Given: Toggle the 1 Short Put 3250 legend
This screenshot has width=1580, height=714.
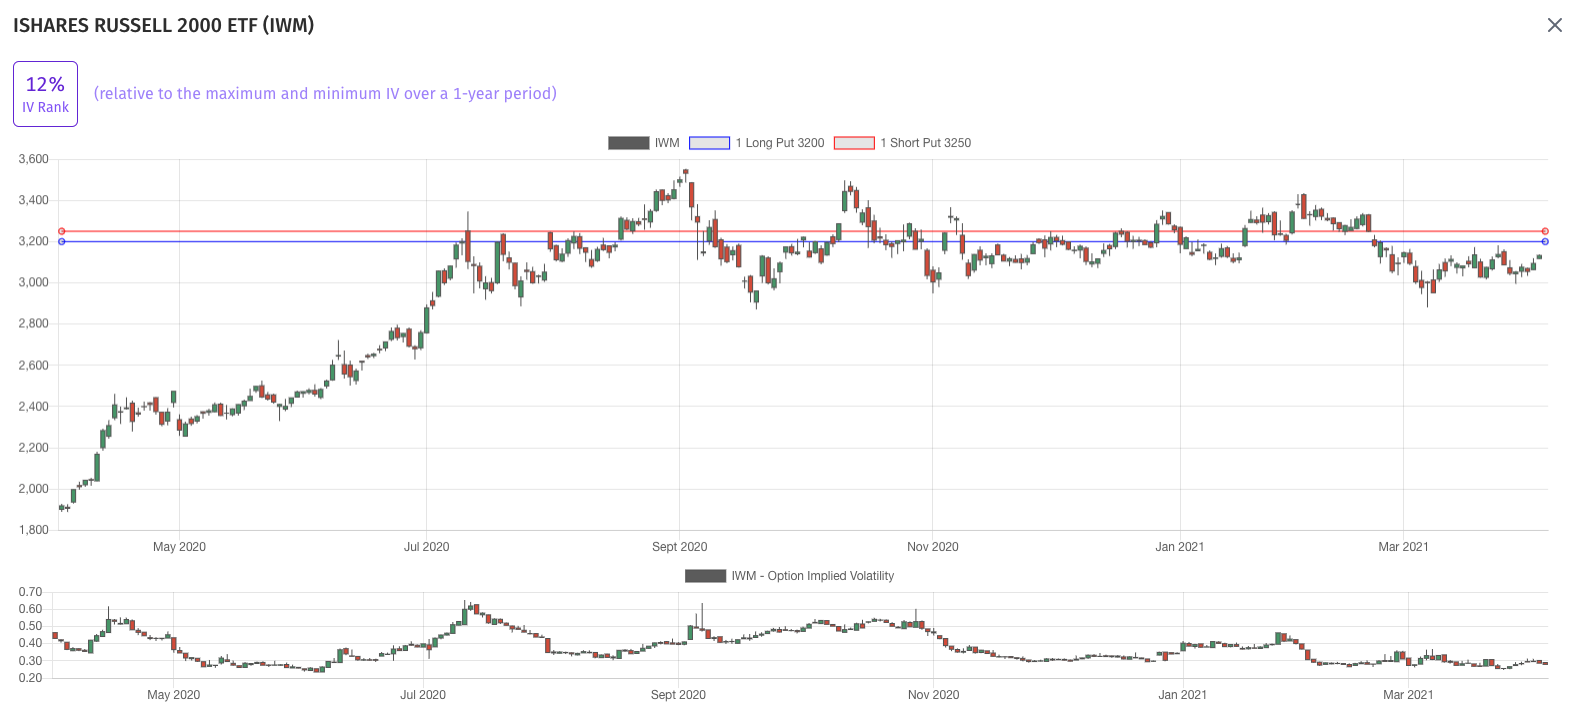Looking at the screenshot, I should click(902, 143).
